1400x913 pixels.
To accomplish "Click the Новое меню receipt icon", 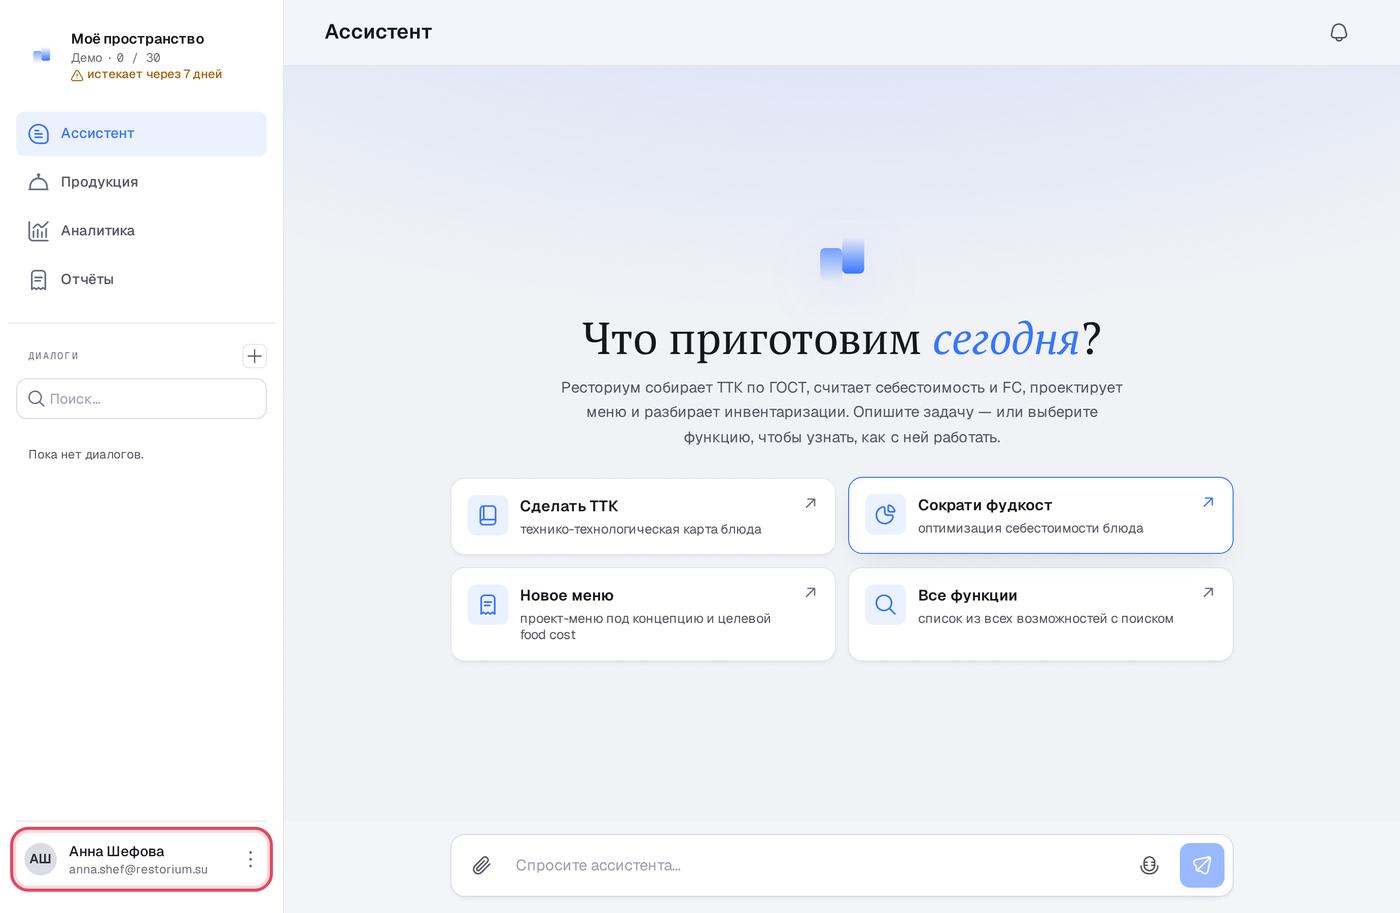I will (488, 604).
